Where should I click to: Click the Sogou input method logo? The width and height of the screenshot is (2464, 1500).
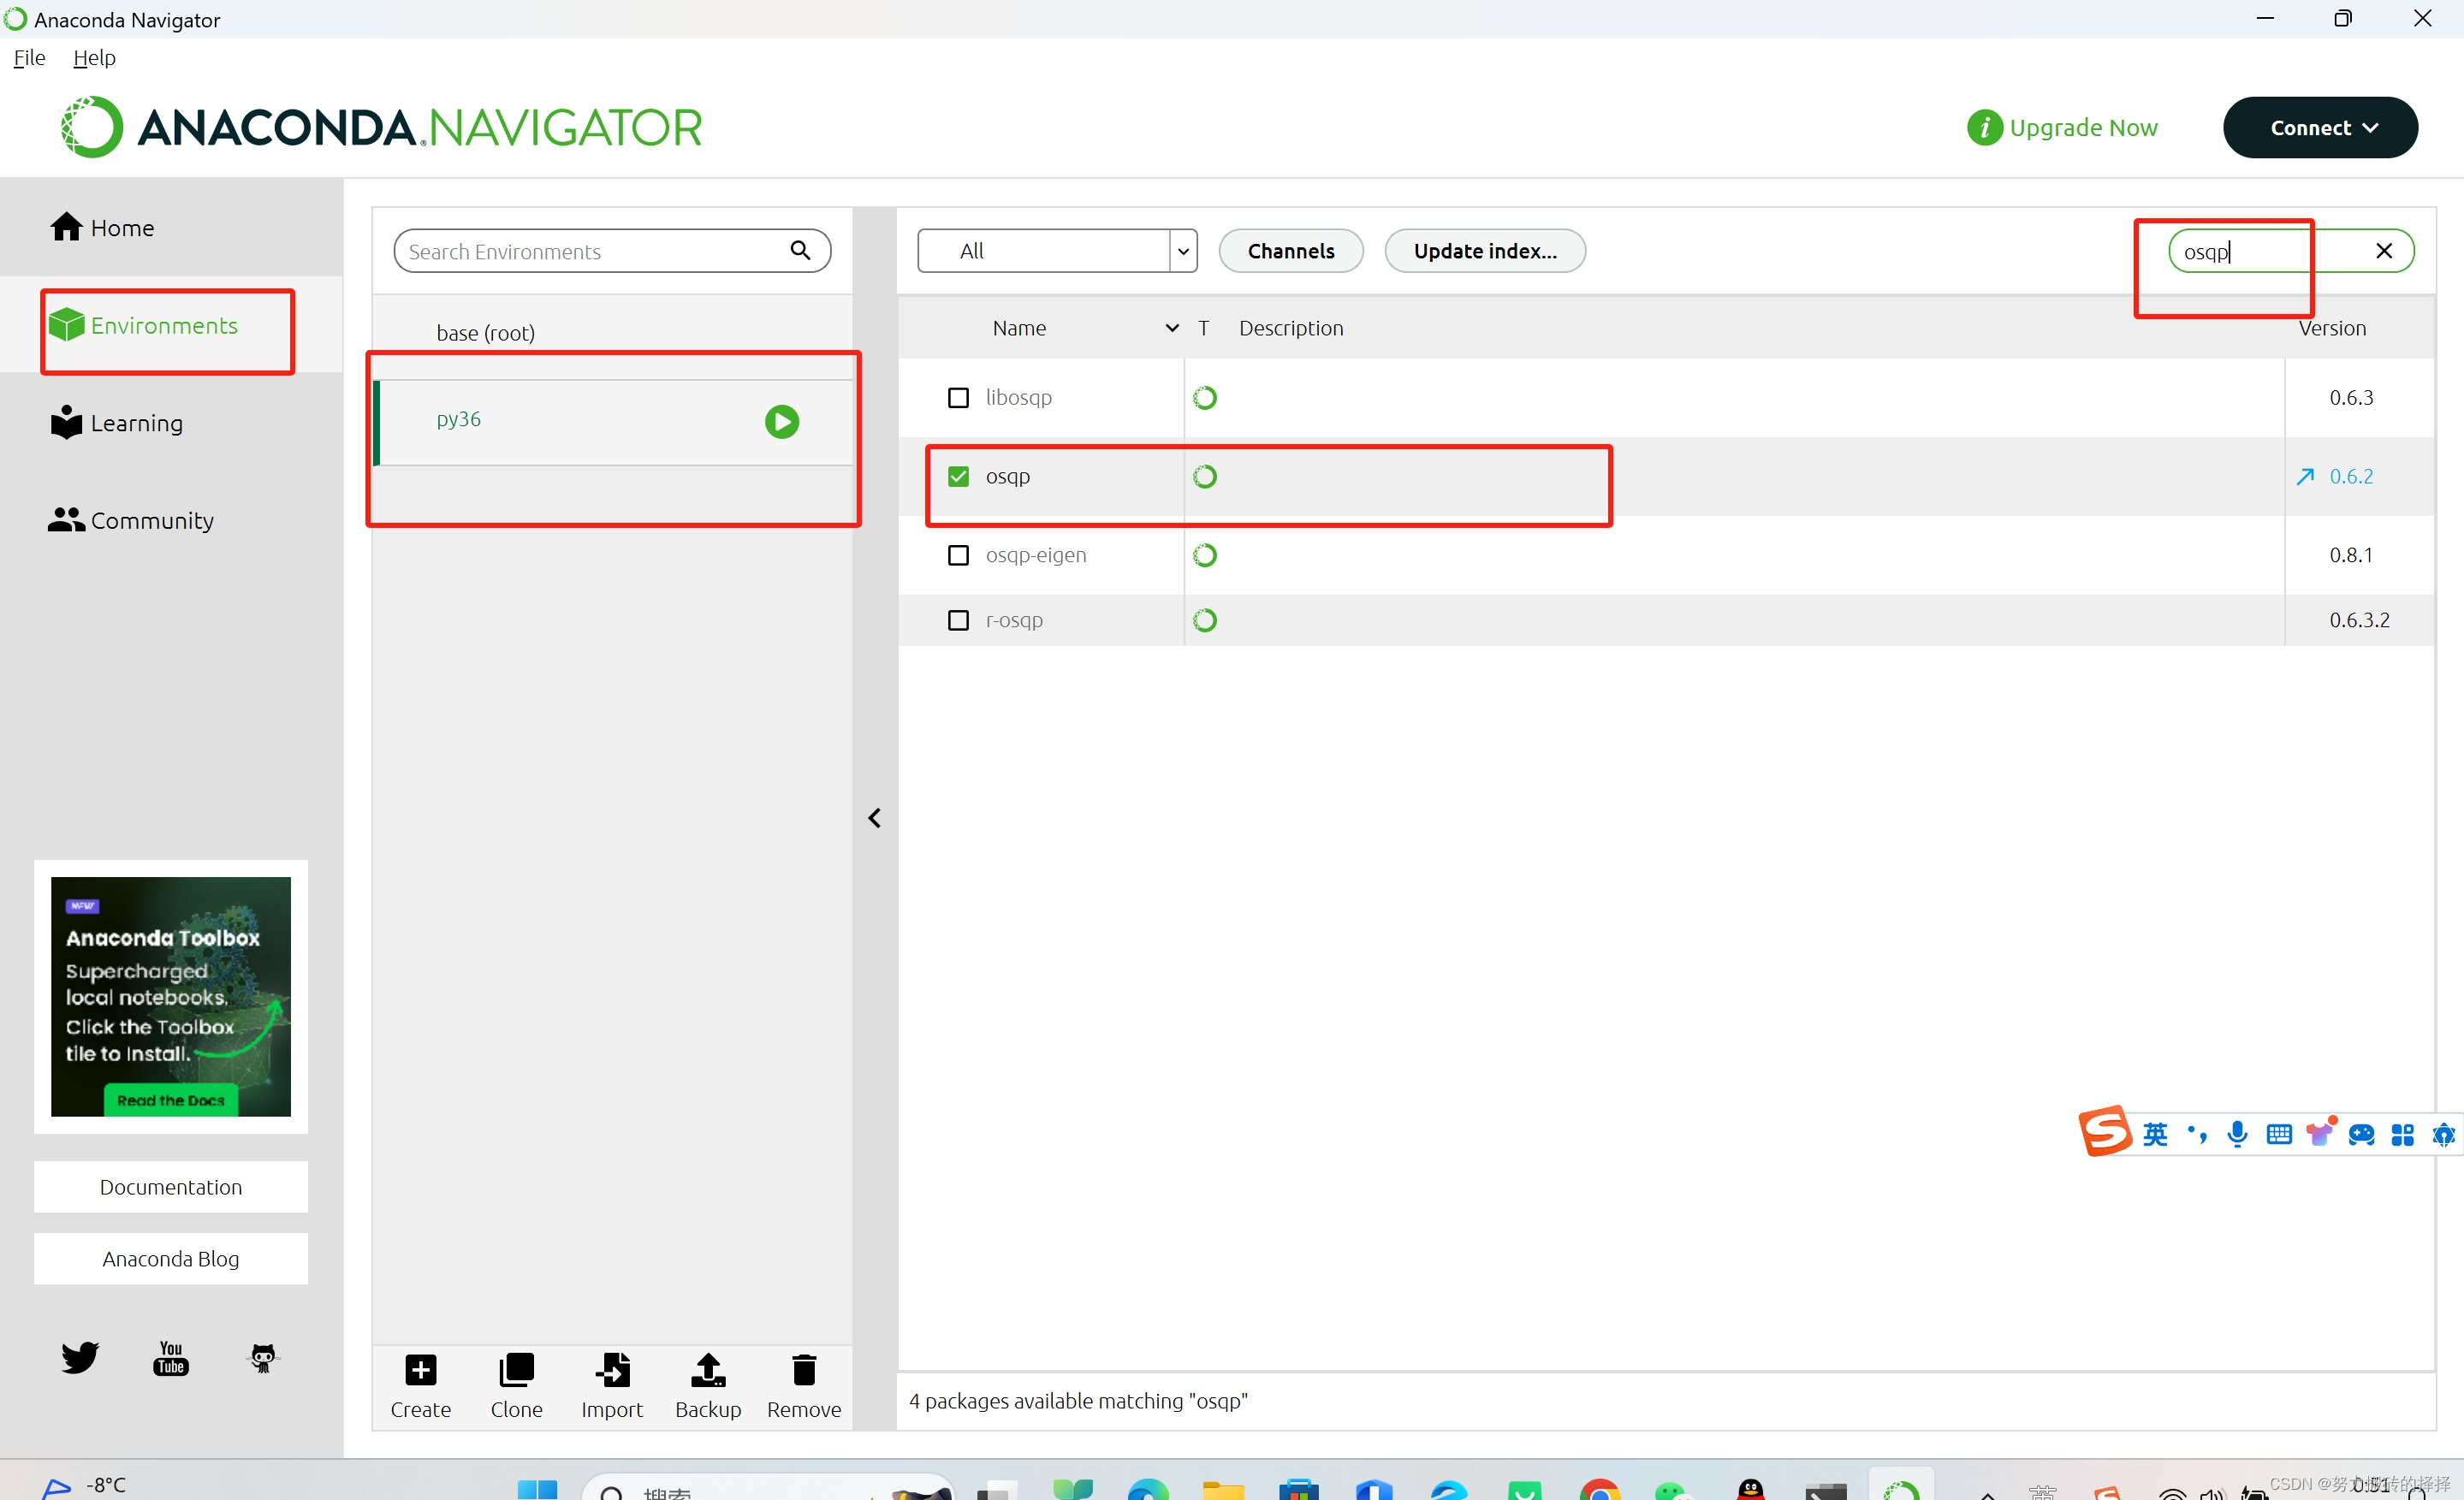pyautogui.click(x=2105, y=1132)
